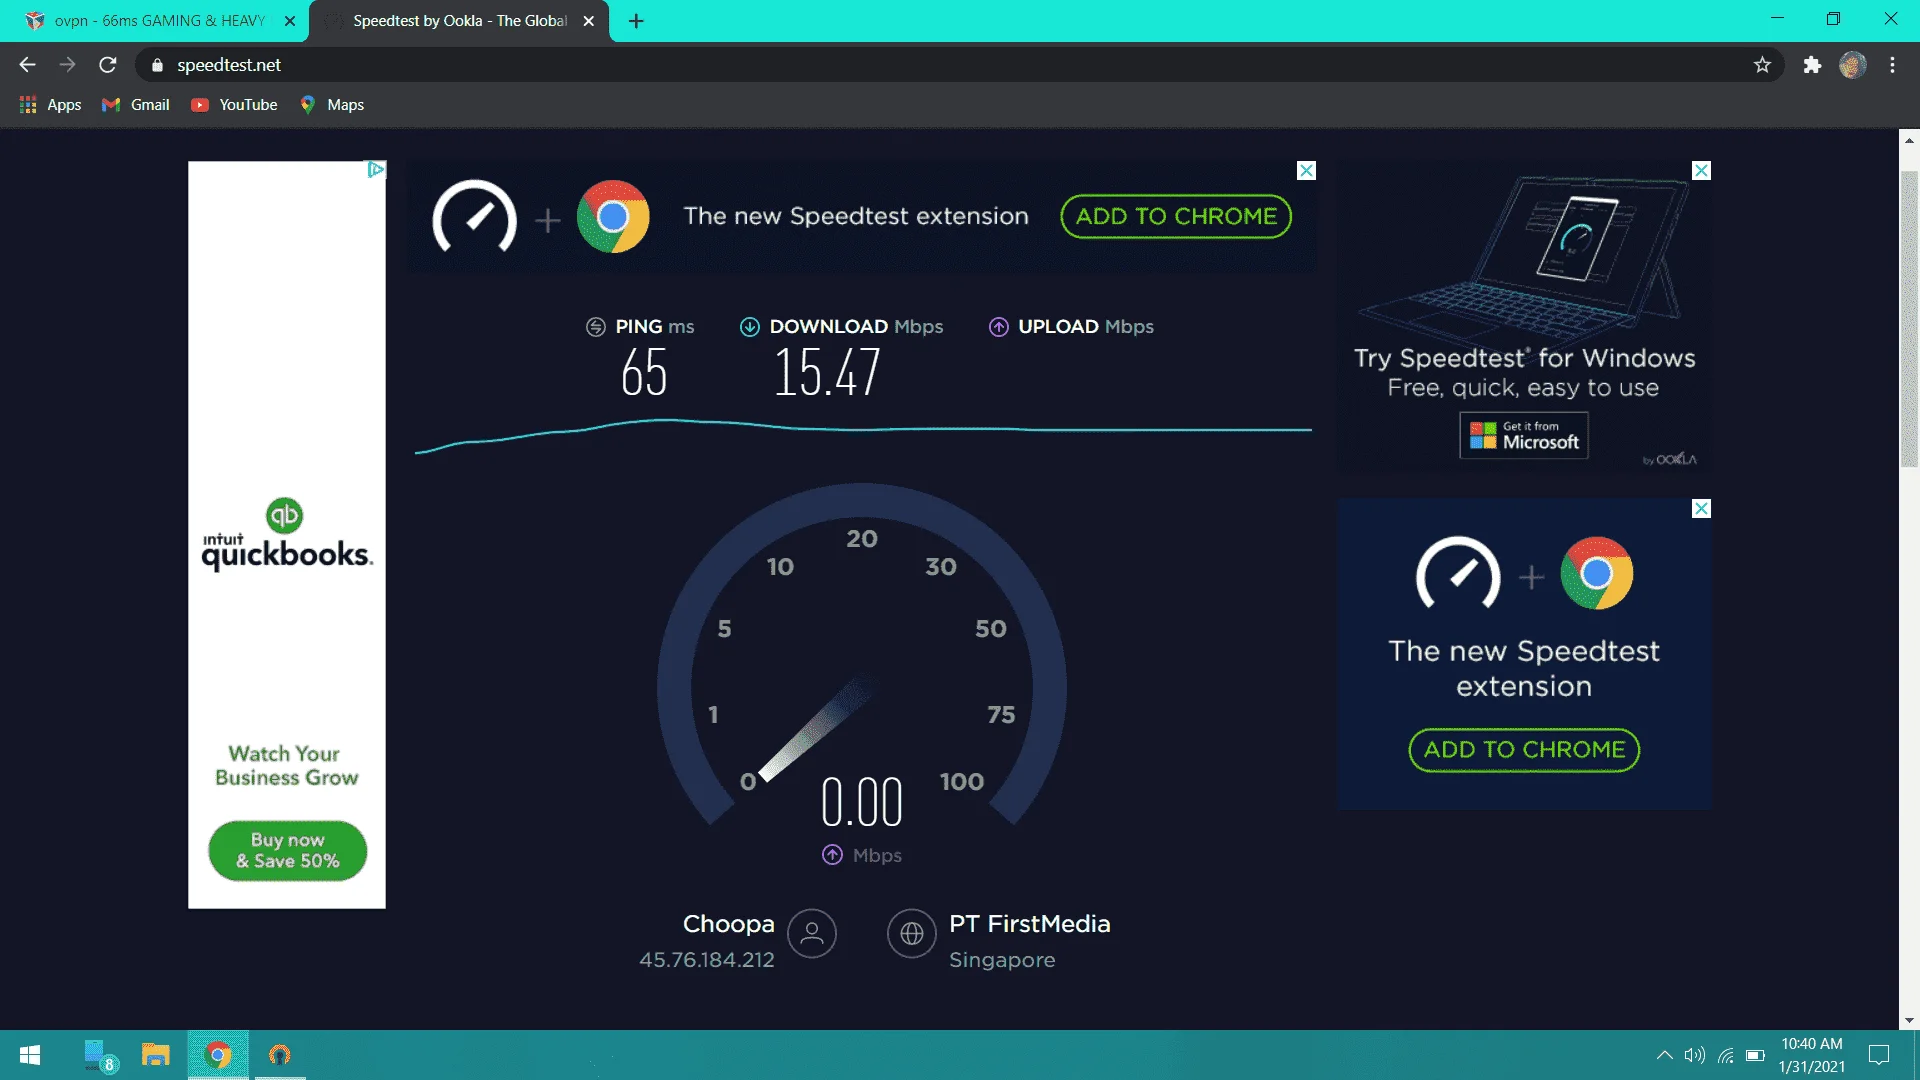Click the Choopa ISP name
The image size is (1920, 1080).
(x=728, y=924)
